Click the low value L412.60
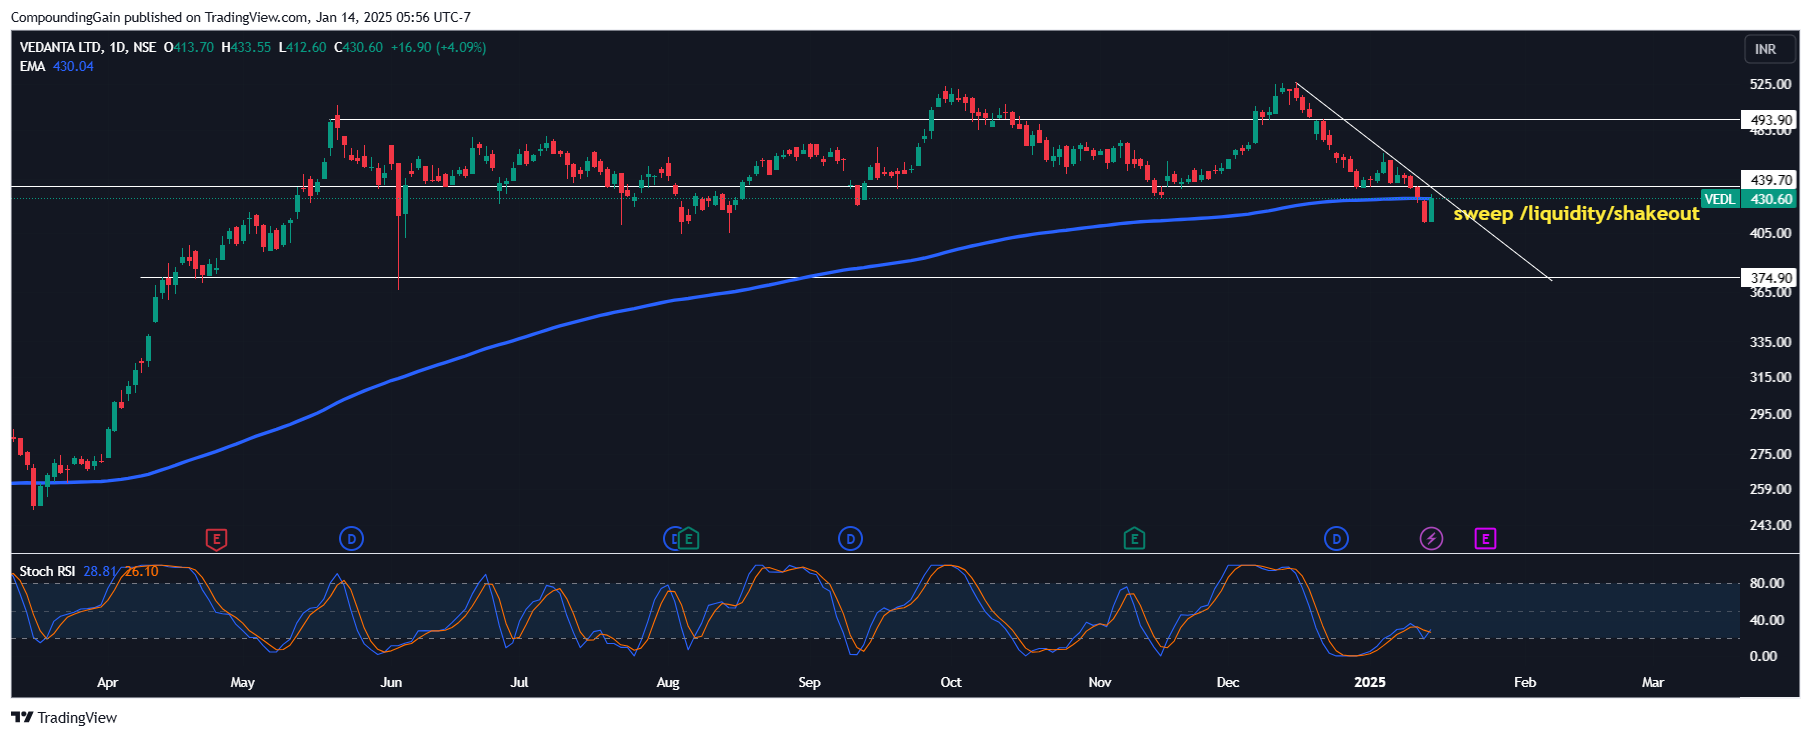Screen dimensions: 1811x737 [x=302, y=47]
